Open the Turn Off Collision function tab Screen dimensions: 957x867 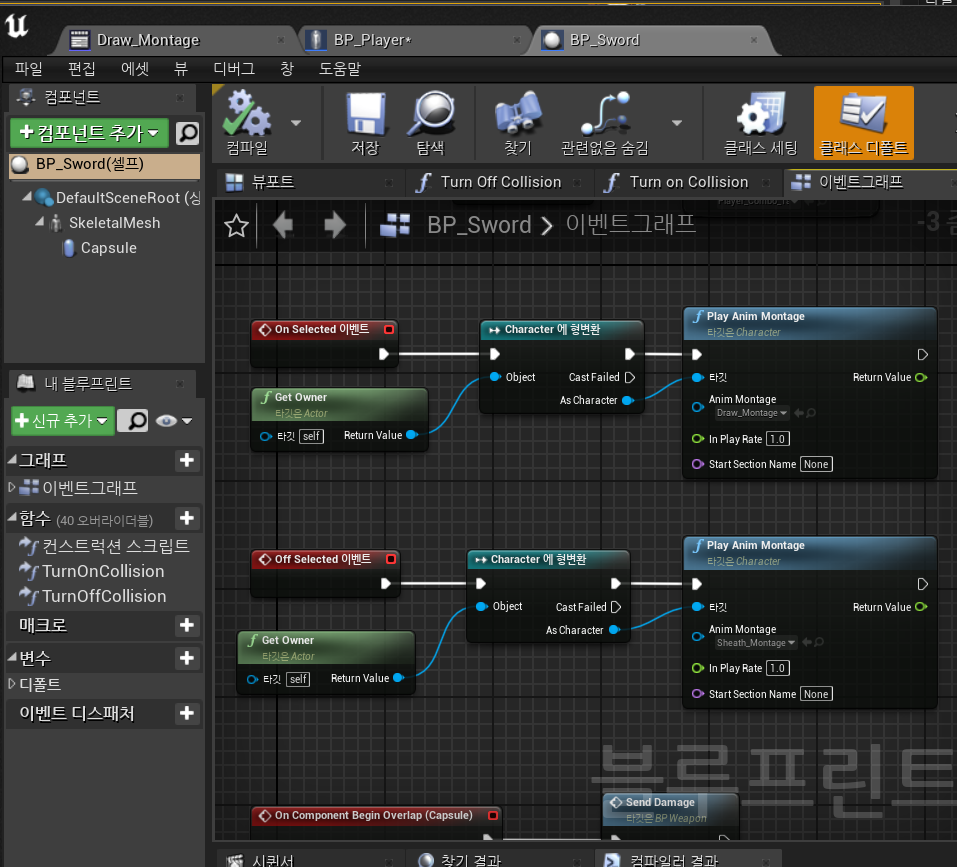tap(500, 182)
